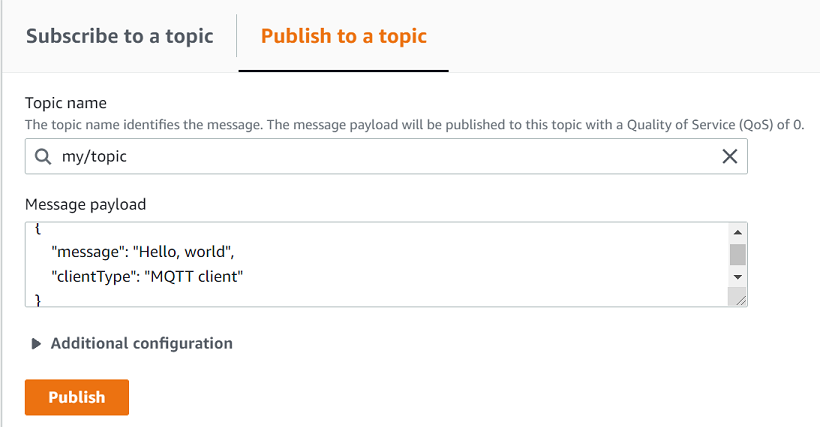Viewport: 820px width, 427px height.
Task: Click the closing brace in the payload
Action: 38,299
